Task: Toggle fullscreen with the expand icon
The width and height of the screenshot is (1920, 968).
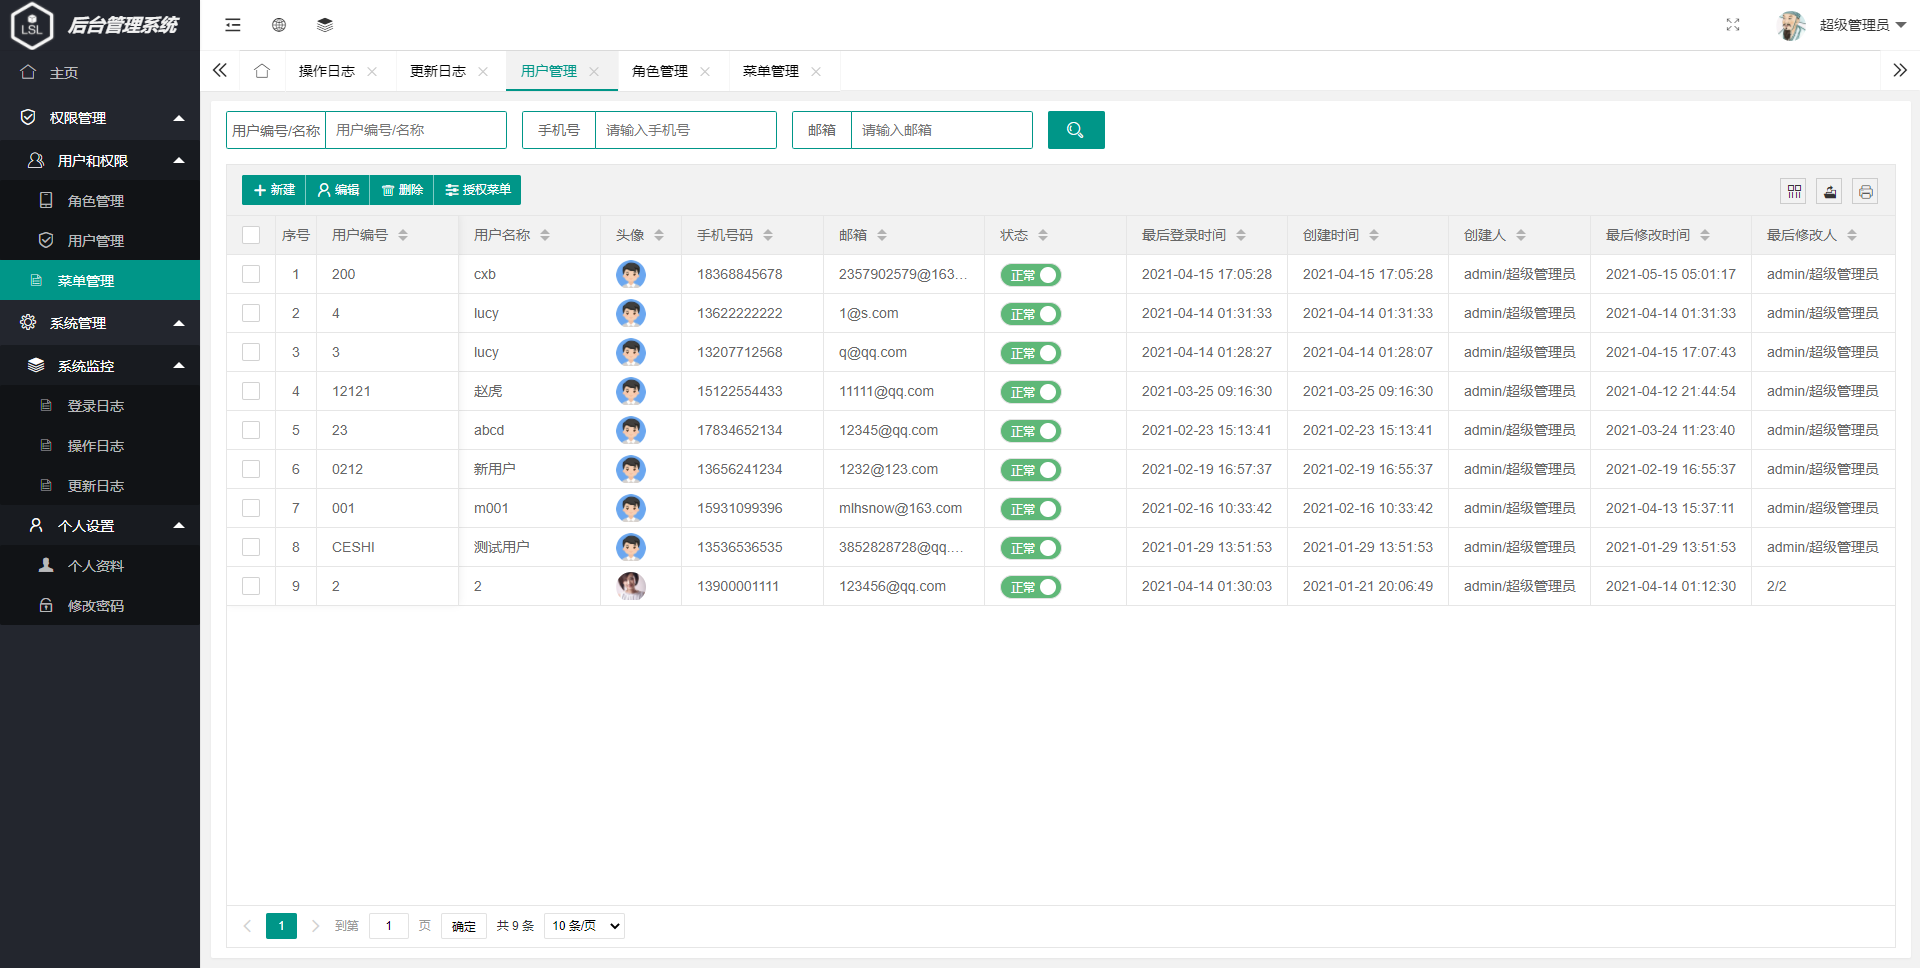Action: click(1733, 25)
